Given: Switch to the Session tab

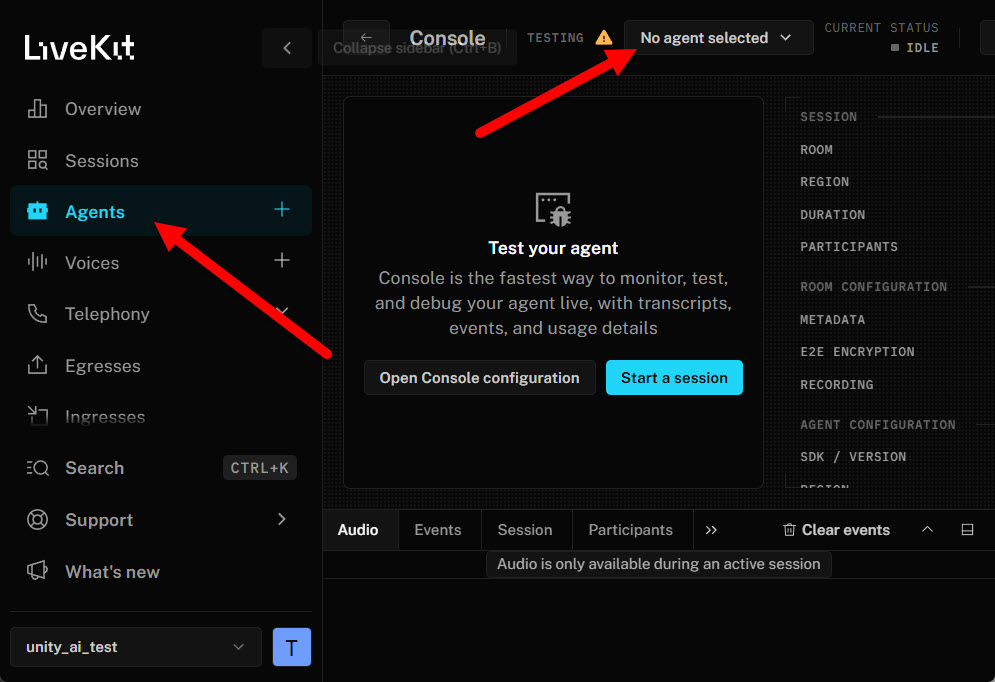Looking at the screenshot, I should [x=525, y=530].
